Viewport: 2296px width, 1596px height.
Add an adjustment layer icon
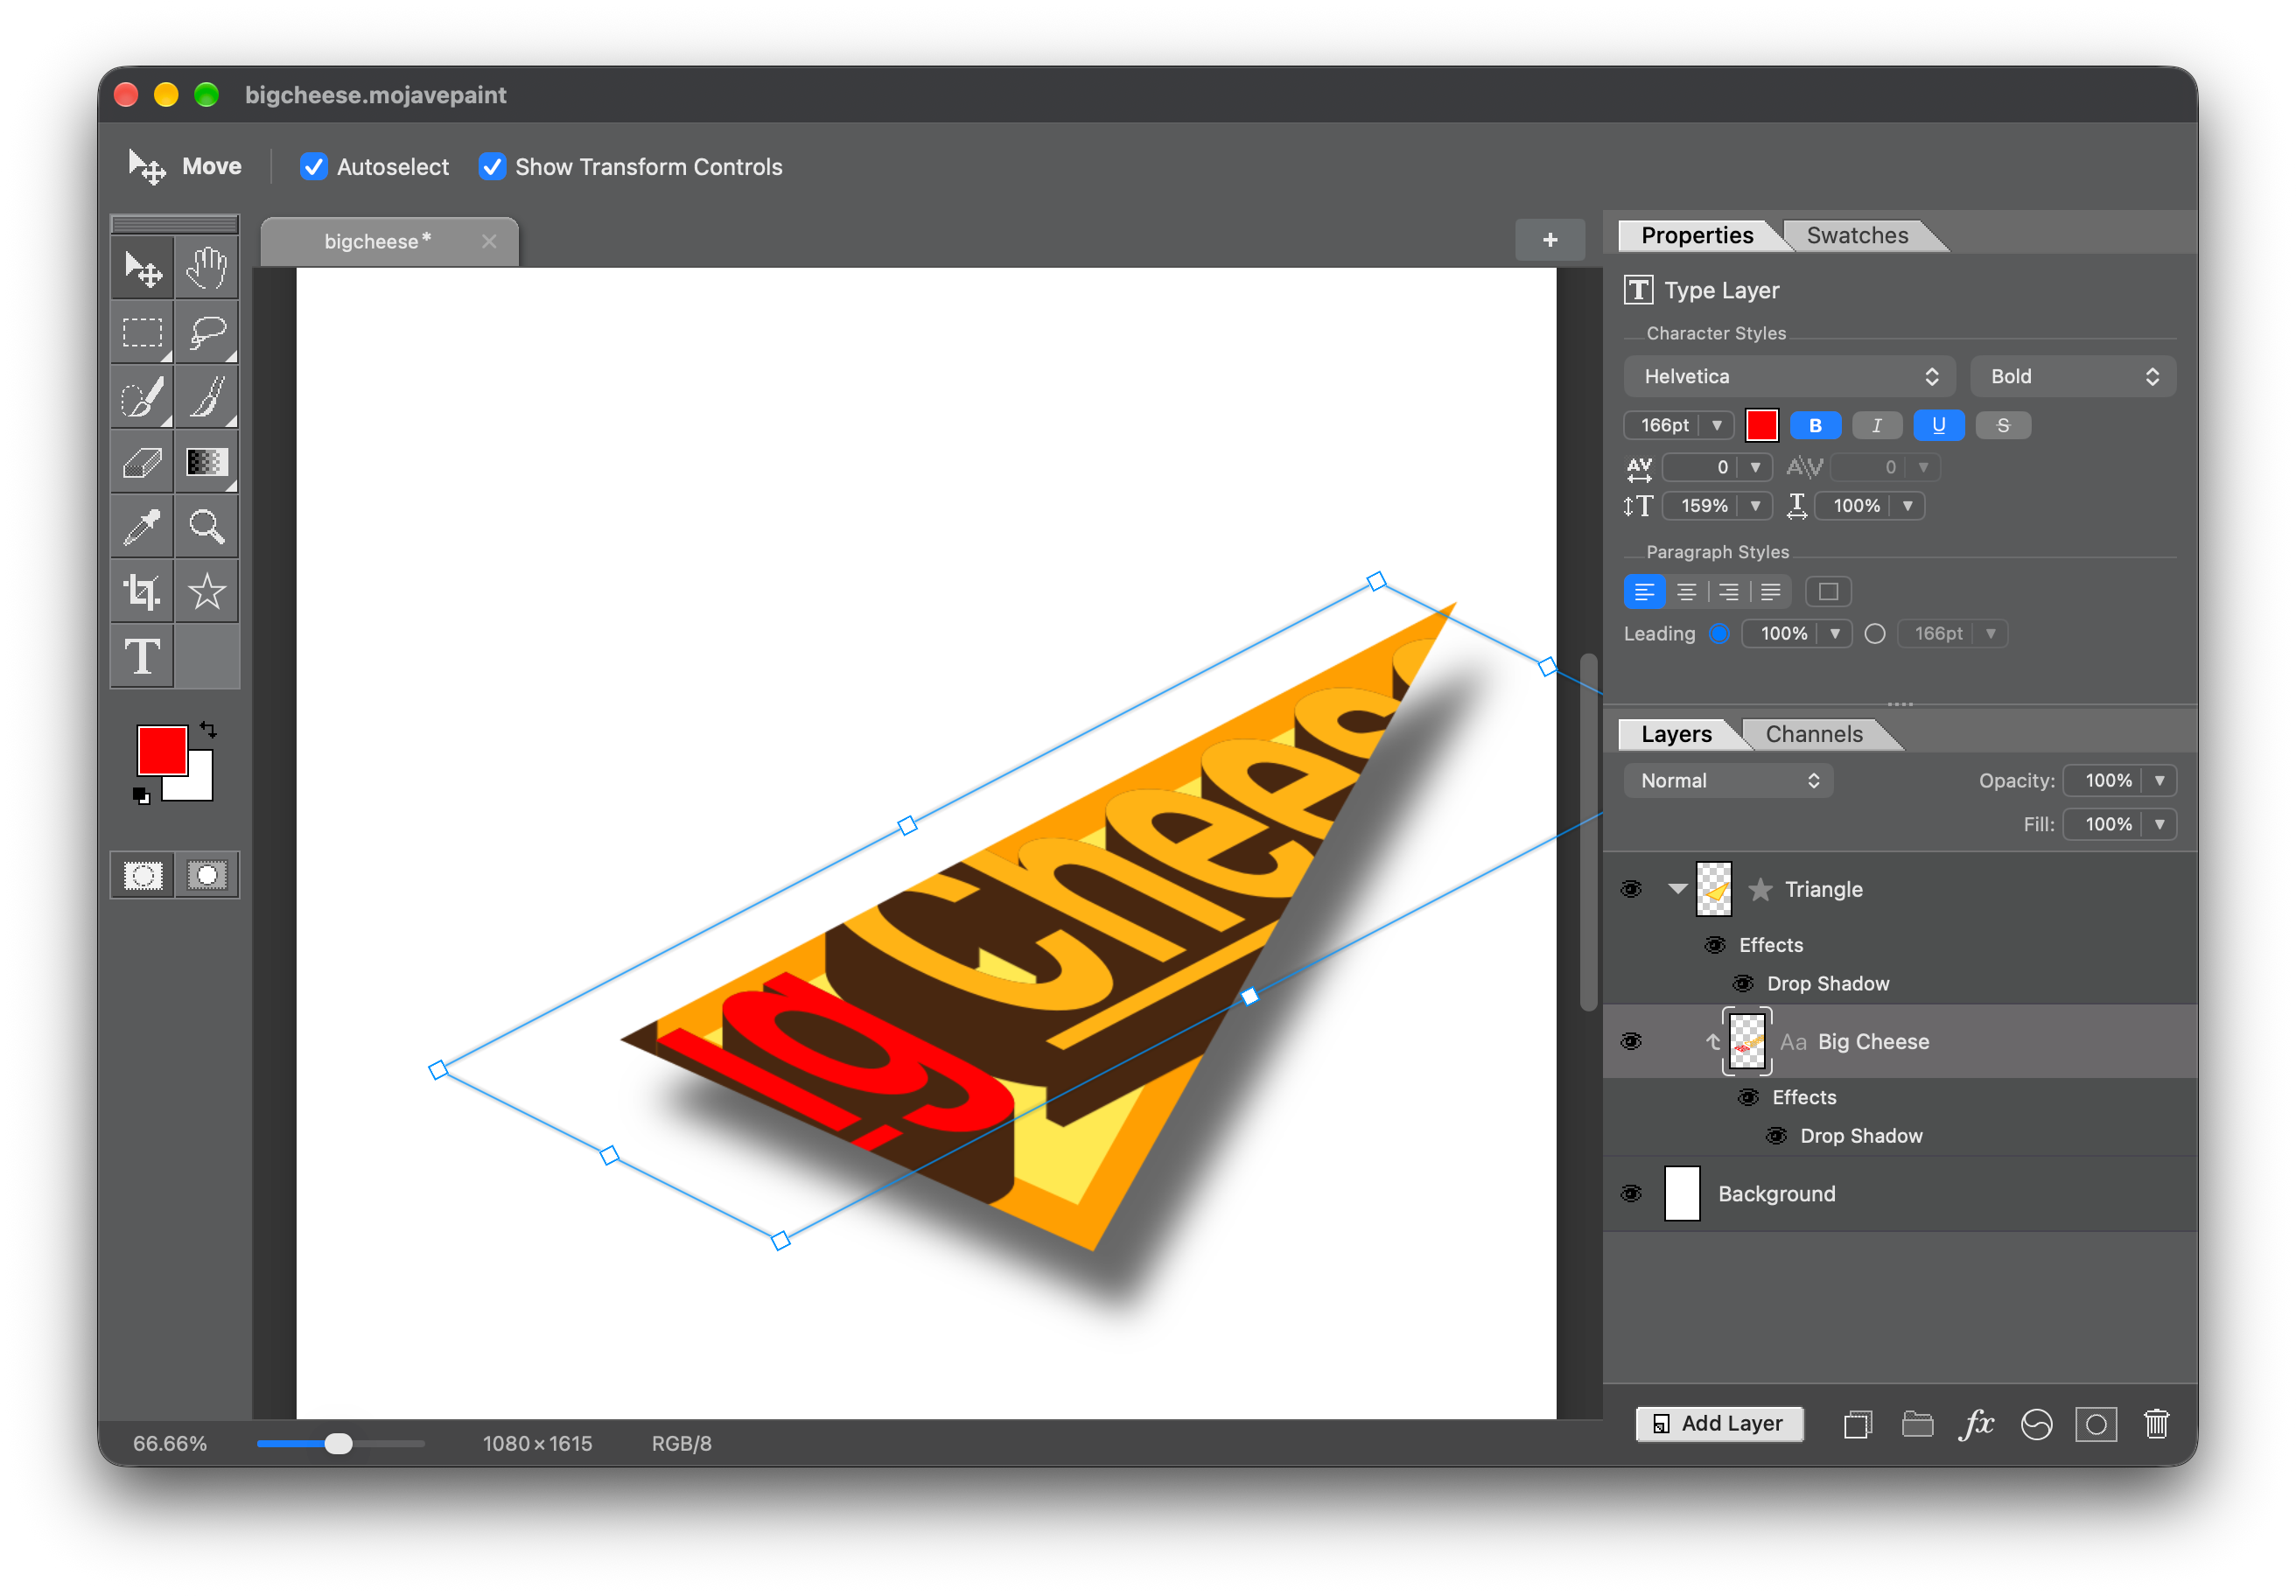coord(2036,1423)
